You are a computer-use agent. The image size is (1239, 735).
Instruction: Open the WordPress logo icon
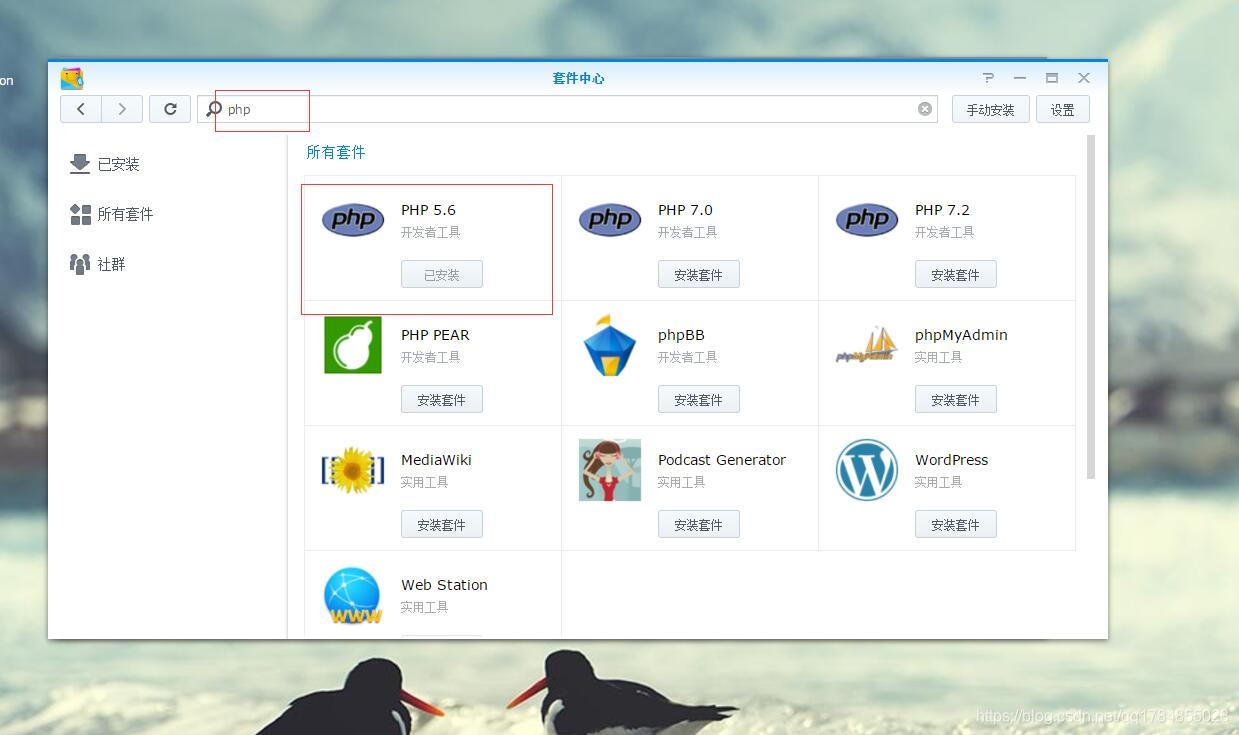pos(866,470)
